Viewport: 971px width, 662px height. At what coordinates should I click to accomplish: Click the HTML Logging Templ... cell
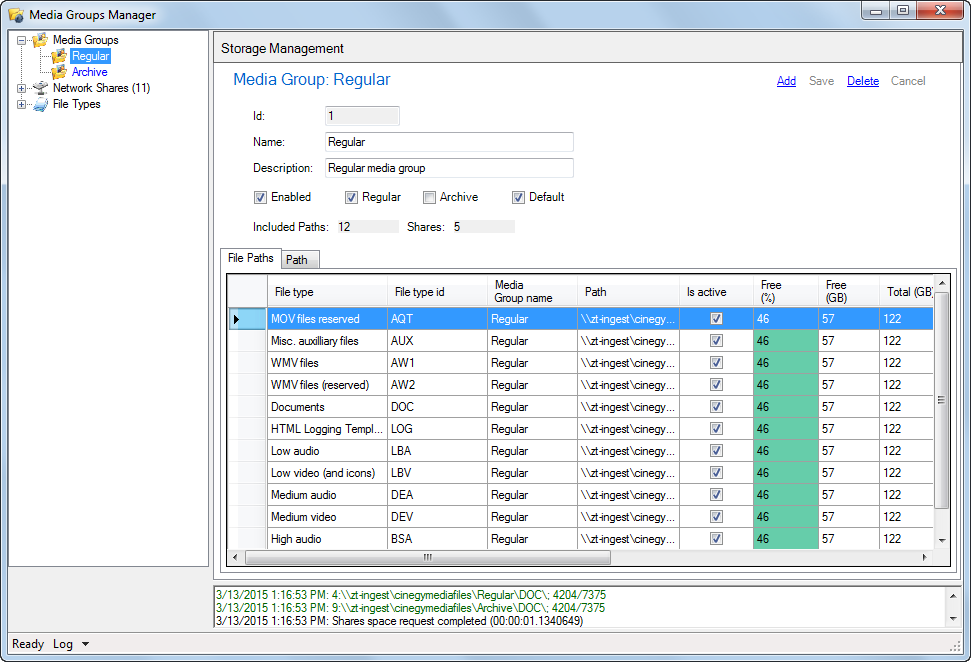click(x=327, y=429)
